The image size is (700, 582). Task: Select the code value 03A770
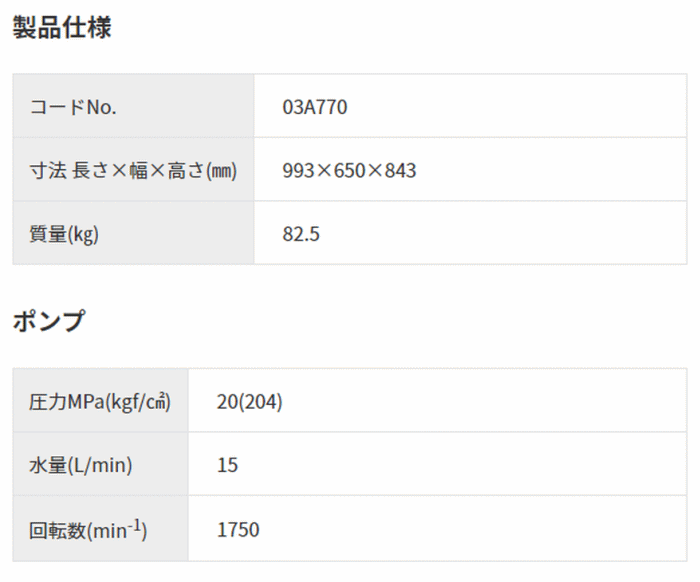(x=315, y=107)
